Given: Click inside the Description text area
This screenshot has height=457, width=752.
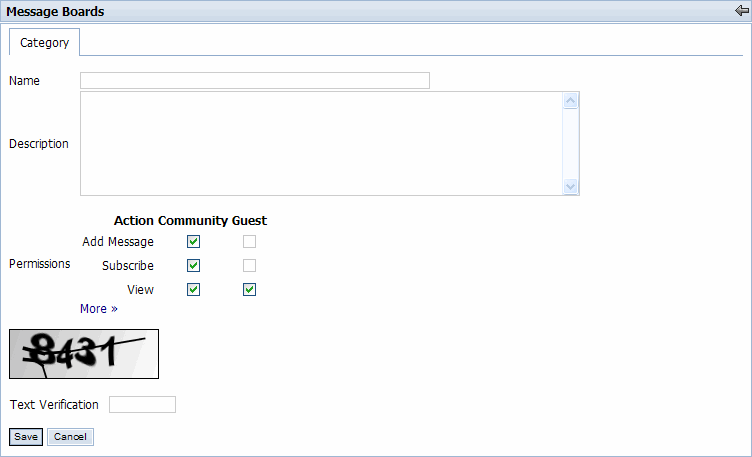Looking at the screenshot, I should [320, 143].
